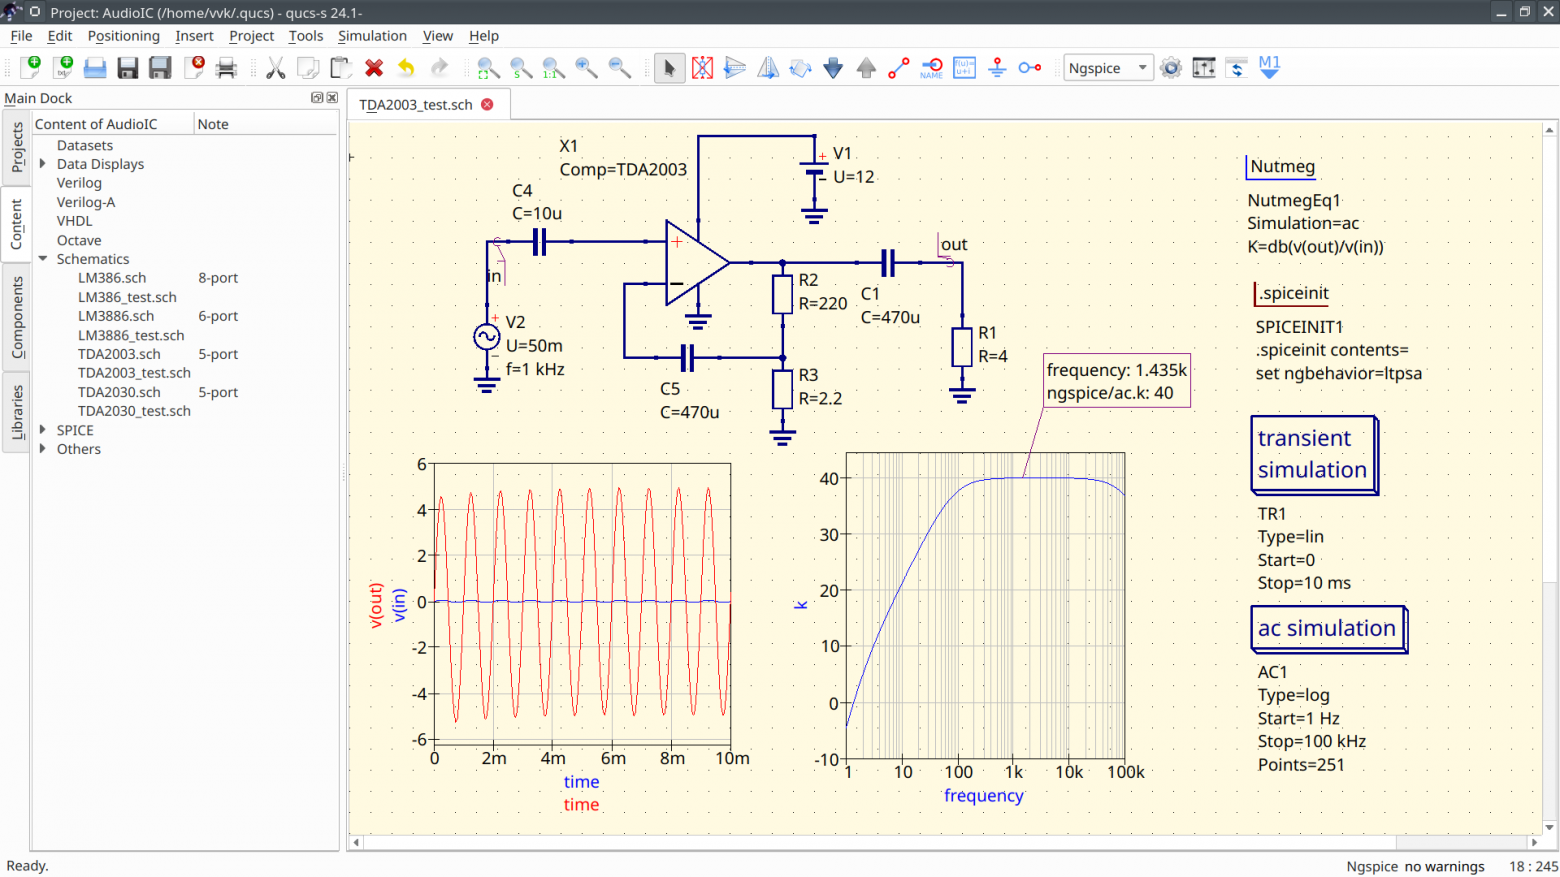Copy the selected elements
The height and width of the screenshot is (877, 1560).
[x=308, y=68]
